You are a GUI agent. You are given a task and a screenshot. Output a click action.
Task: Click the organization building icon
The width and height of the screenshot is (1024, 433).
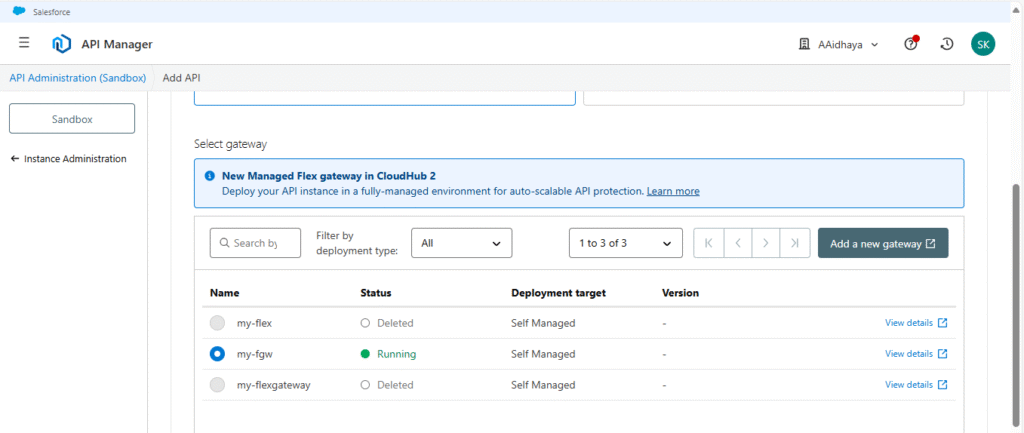pos(805,44)
